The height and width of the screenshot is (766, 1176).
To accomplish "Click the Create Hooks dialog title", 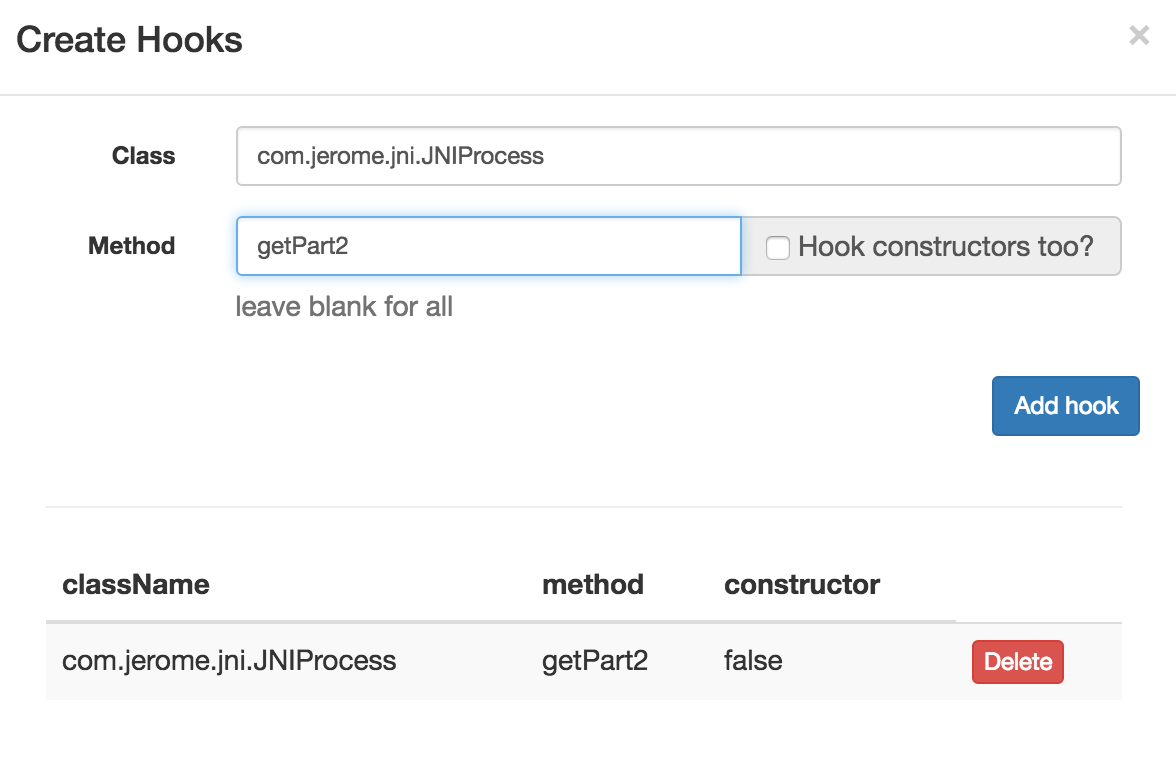I will click(x=129, y=40).
